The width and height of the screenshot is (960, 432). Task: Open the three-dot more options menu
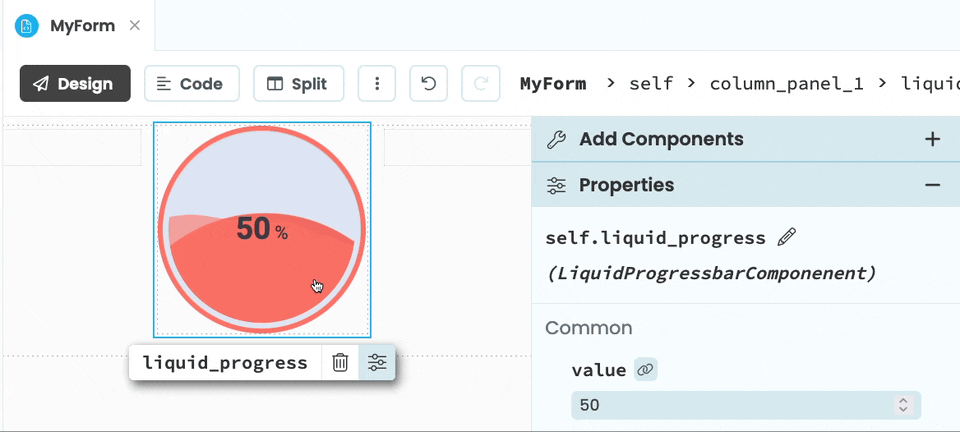pos(377,84)
